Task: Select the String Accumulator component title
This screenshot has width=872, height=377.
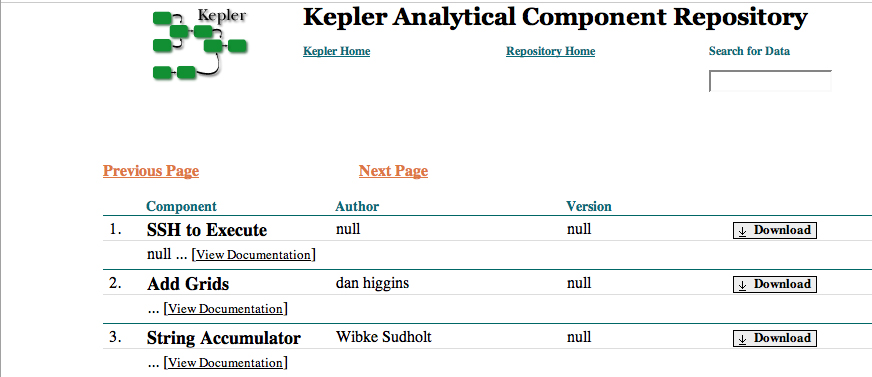Action: coord(224,338)
